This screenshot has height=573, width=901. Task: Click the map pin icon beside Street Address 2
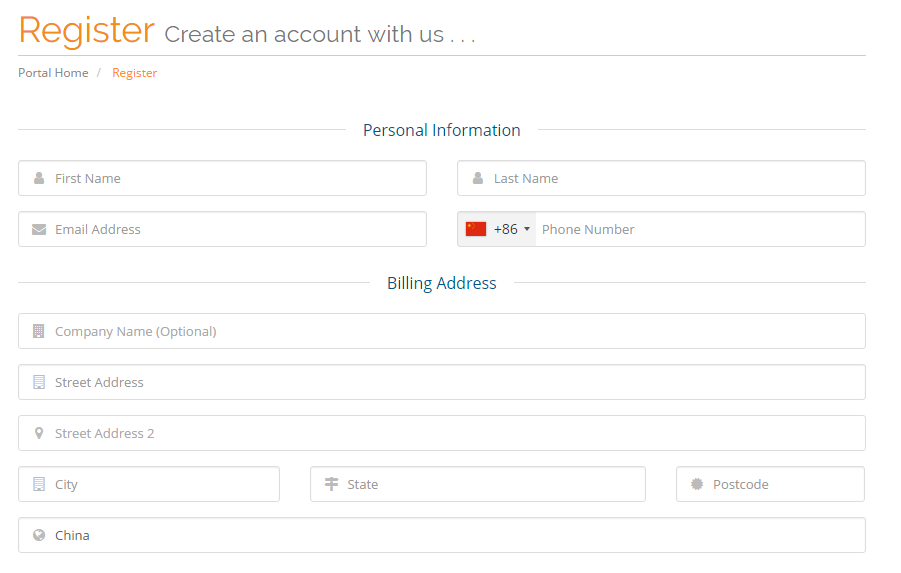click(38, 433)
